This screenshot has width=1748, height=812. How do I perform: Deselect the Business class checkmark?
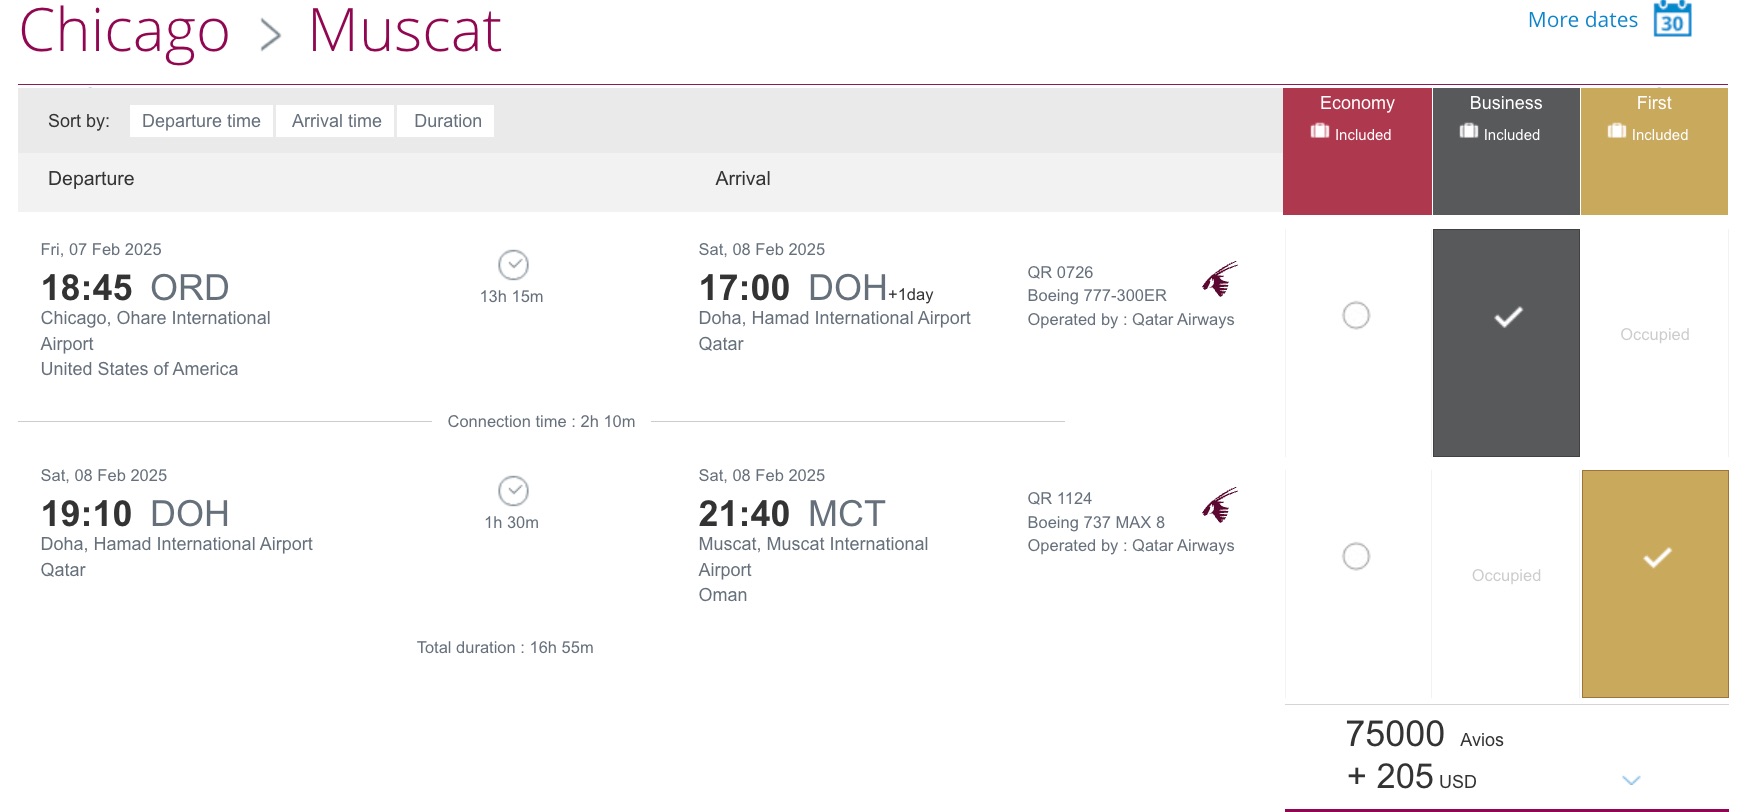[1506, 318]
